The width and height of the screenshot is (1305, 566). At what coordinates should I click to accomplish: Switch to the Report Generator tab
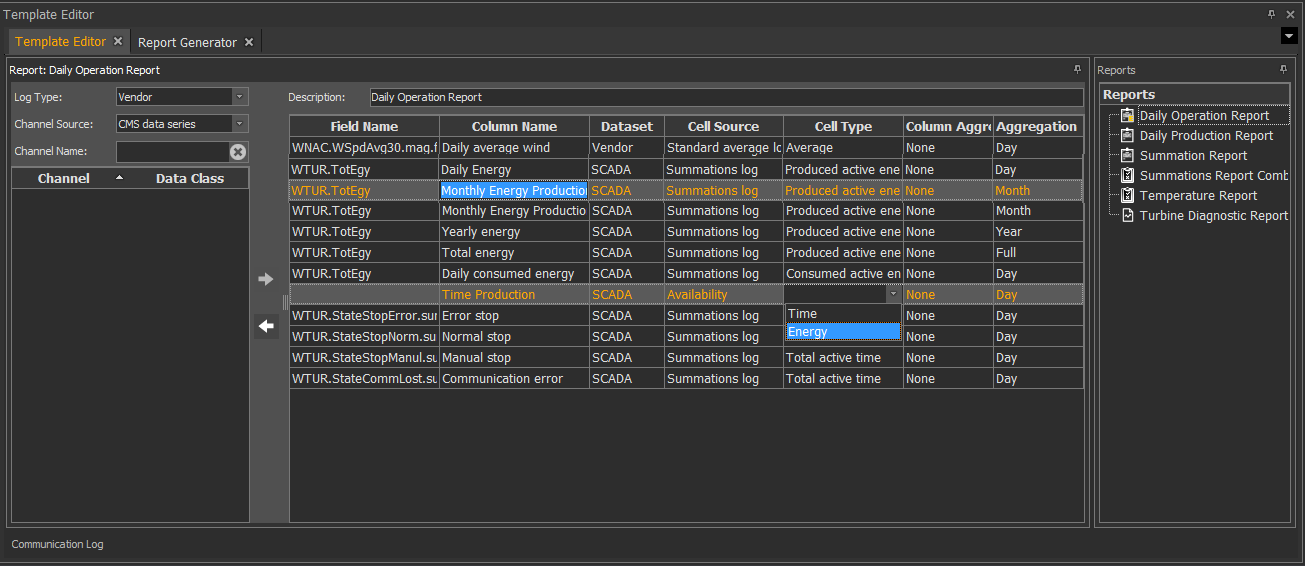(x=187, y=42)
